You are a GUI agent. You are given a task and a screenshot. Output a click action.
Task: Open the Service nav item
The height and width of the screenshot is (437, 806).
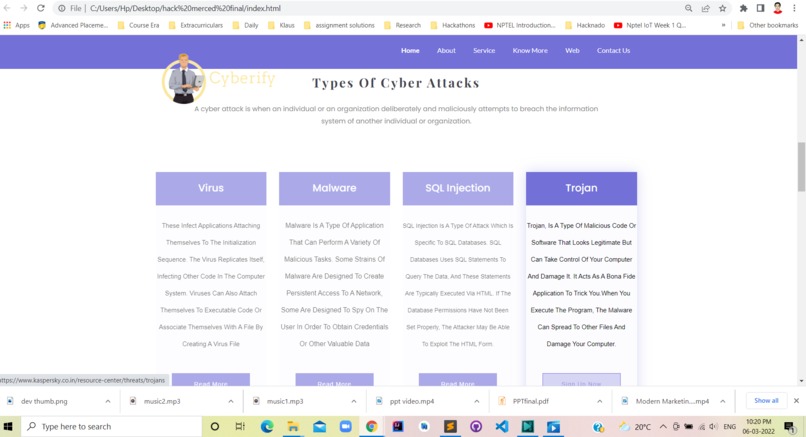click(484, 50)
